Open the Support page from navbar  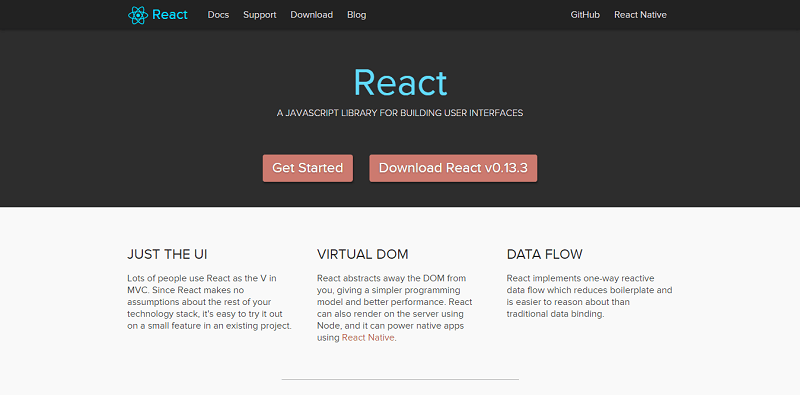coord(260,15)
